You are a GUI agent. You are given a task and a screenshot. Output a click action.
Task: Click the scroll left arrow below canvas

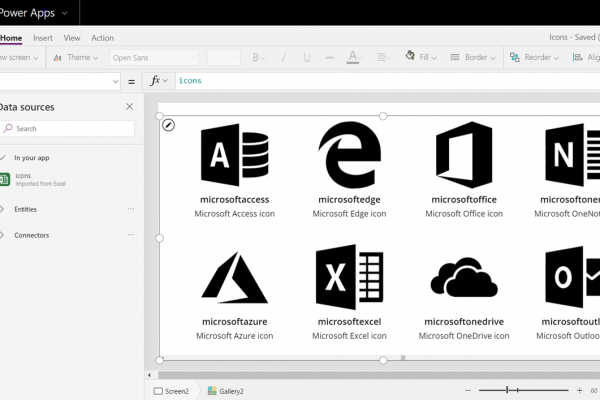pos(150,375)
